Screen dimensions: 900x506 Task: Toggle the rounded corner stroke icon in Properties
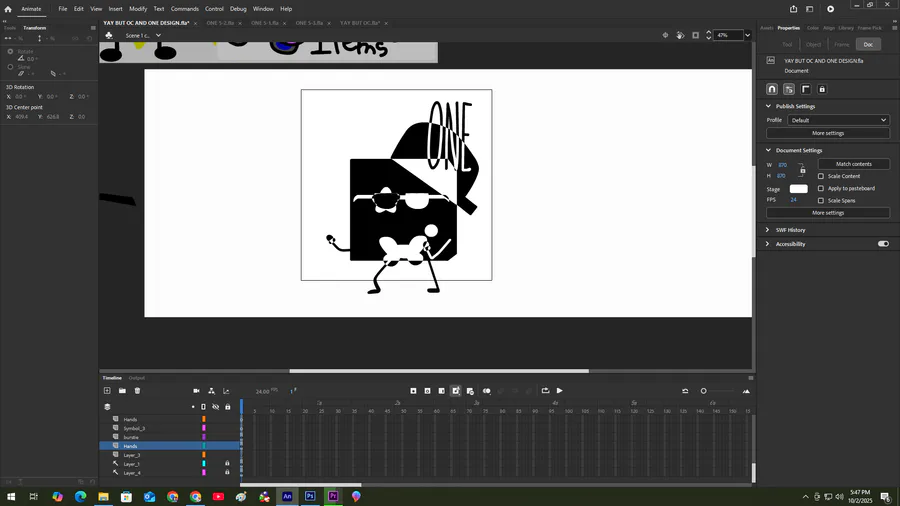pos(805,89)
